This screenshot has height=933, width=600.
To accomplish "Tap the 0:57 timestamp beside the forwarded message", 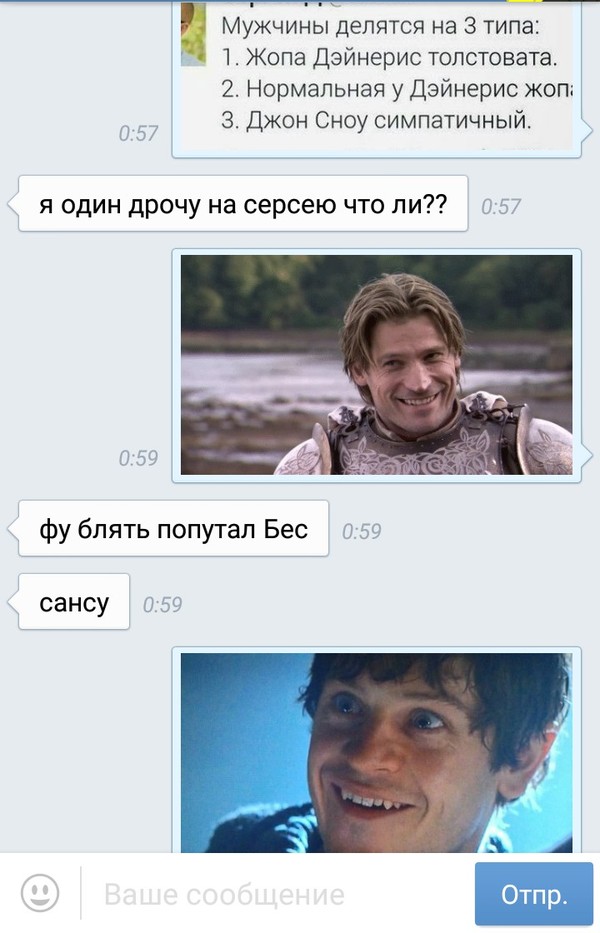I will (138, 133).
